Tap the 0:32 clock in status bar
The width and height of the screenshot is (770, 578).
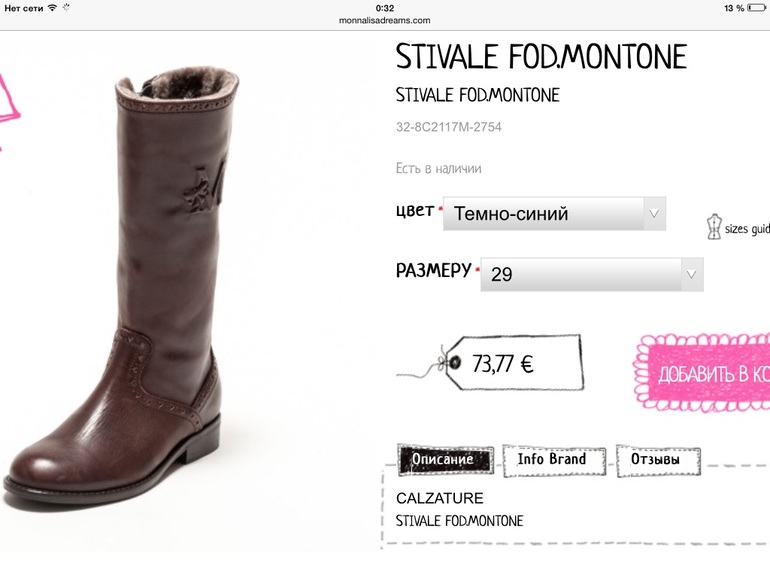(x=385, y=8)
